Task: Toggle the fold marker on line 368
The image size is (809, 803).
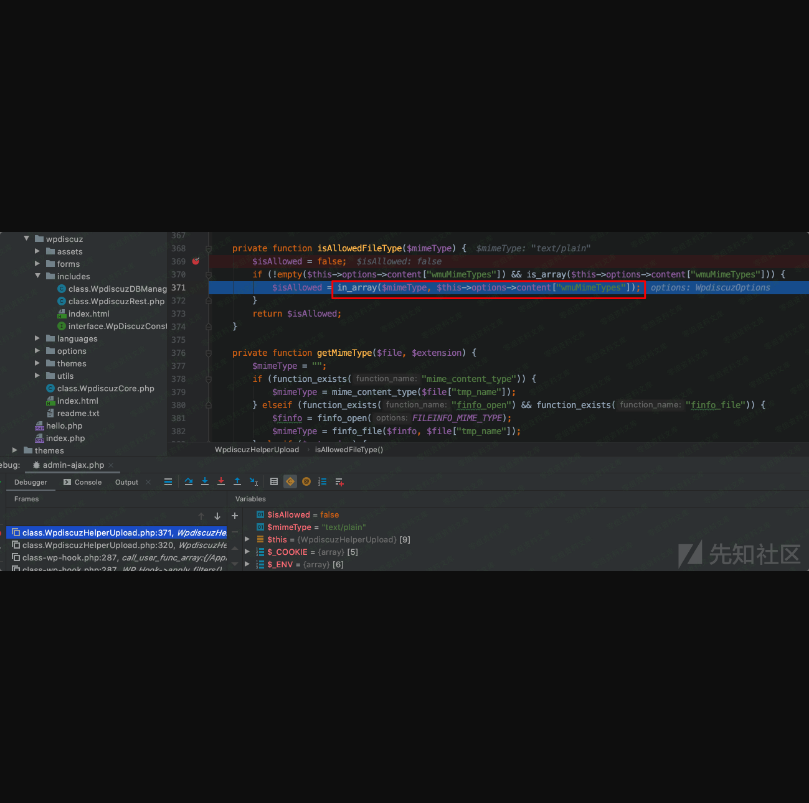Action: tap(209, 248)
